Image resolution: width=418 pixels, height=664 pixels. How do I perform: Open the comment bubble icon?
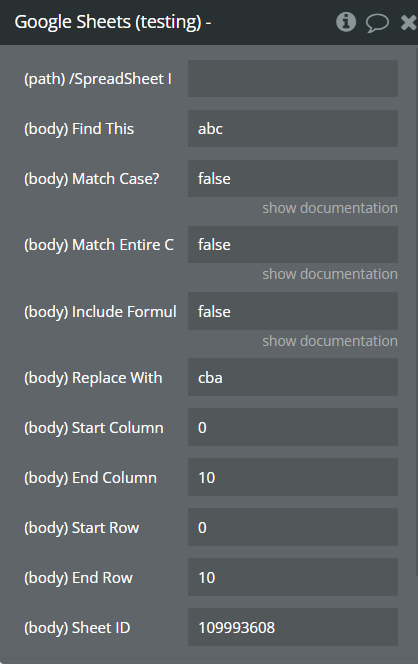[377, 22]
